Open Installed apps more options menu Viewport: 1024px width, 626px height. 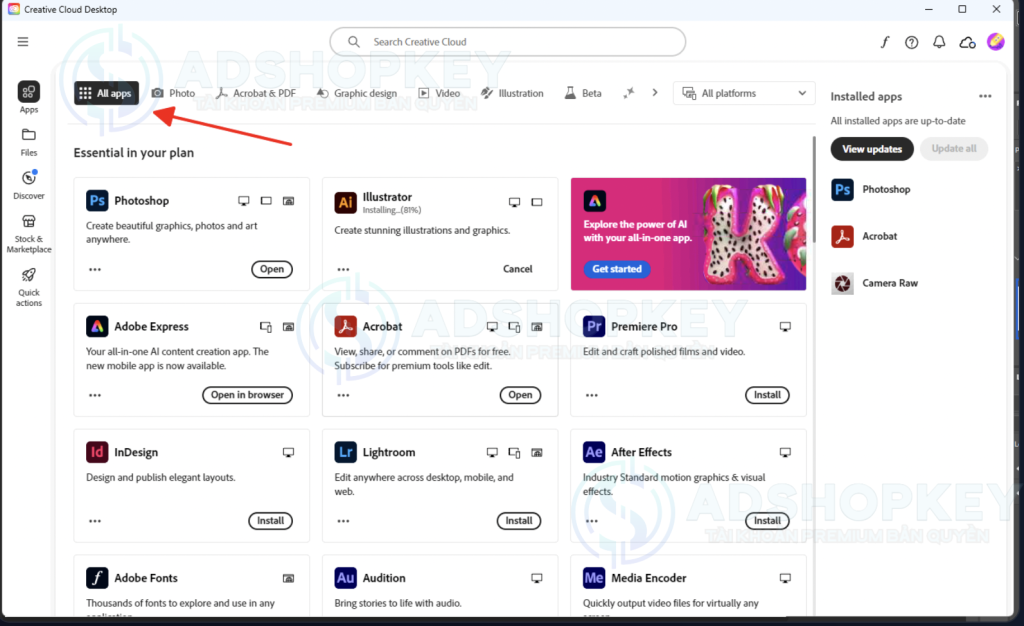click(x=985, y=97)
